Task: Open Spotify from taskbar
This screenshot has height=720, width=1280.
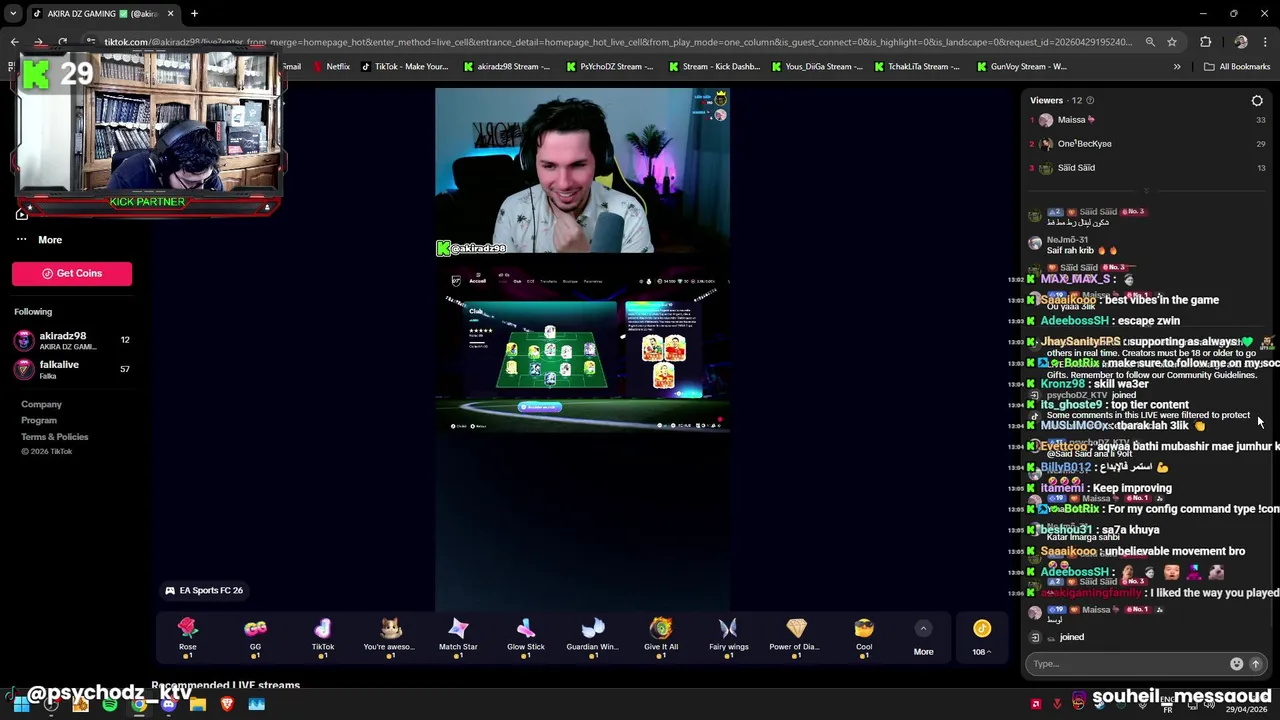Action: coord(110,705)
